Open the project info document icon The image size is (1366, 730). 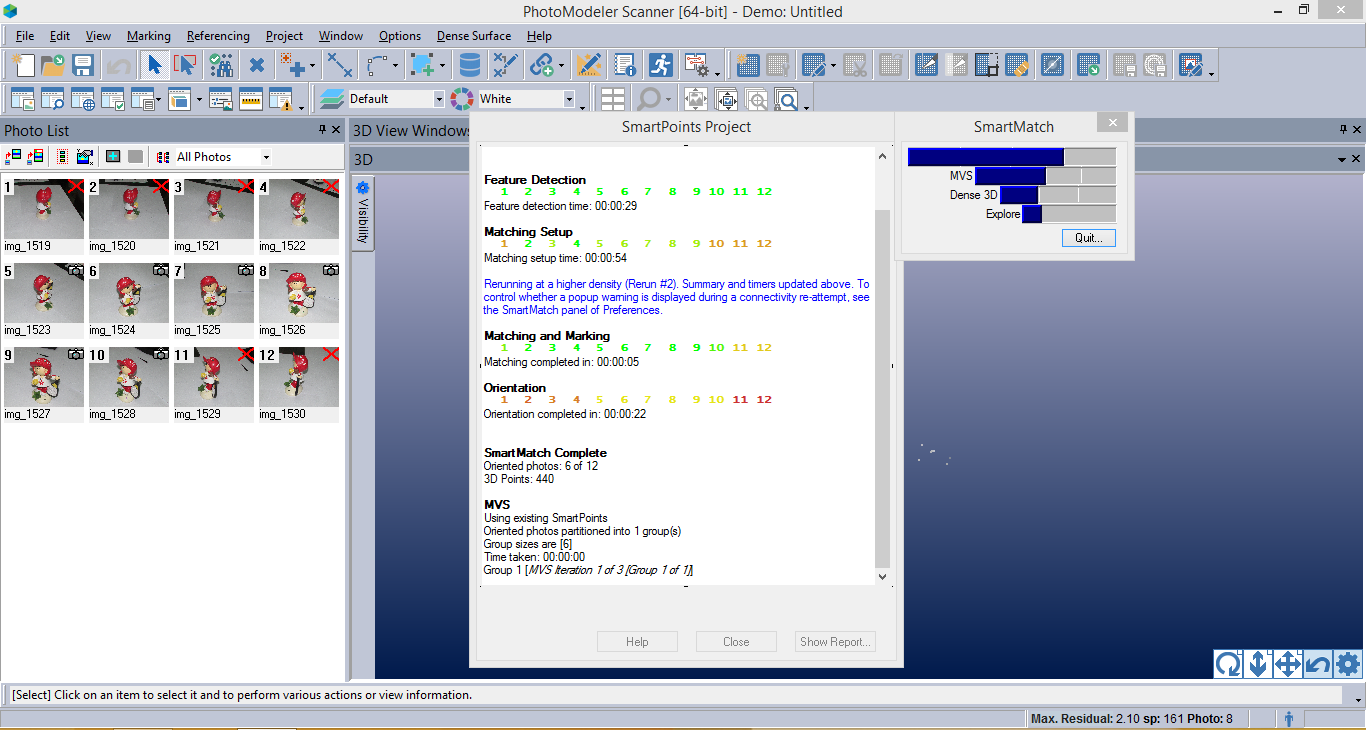pyautogui.click(x=625, y=66)
